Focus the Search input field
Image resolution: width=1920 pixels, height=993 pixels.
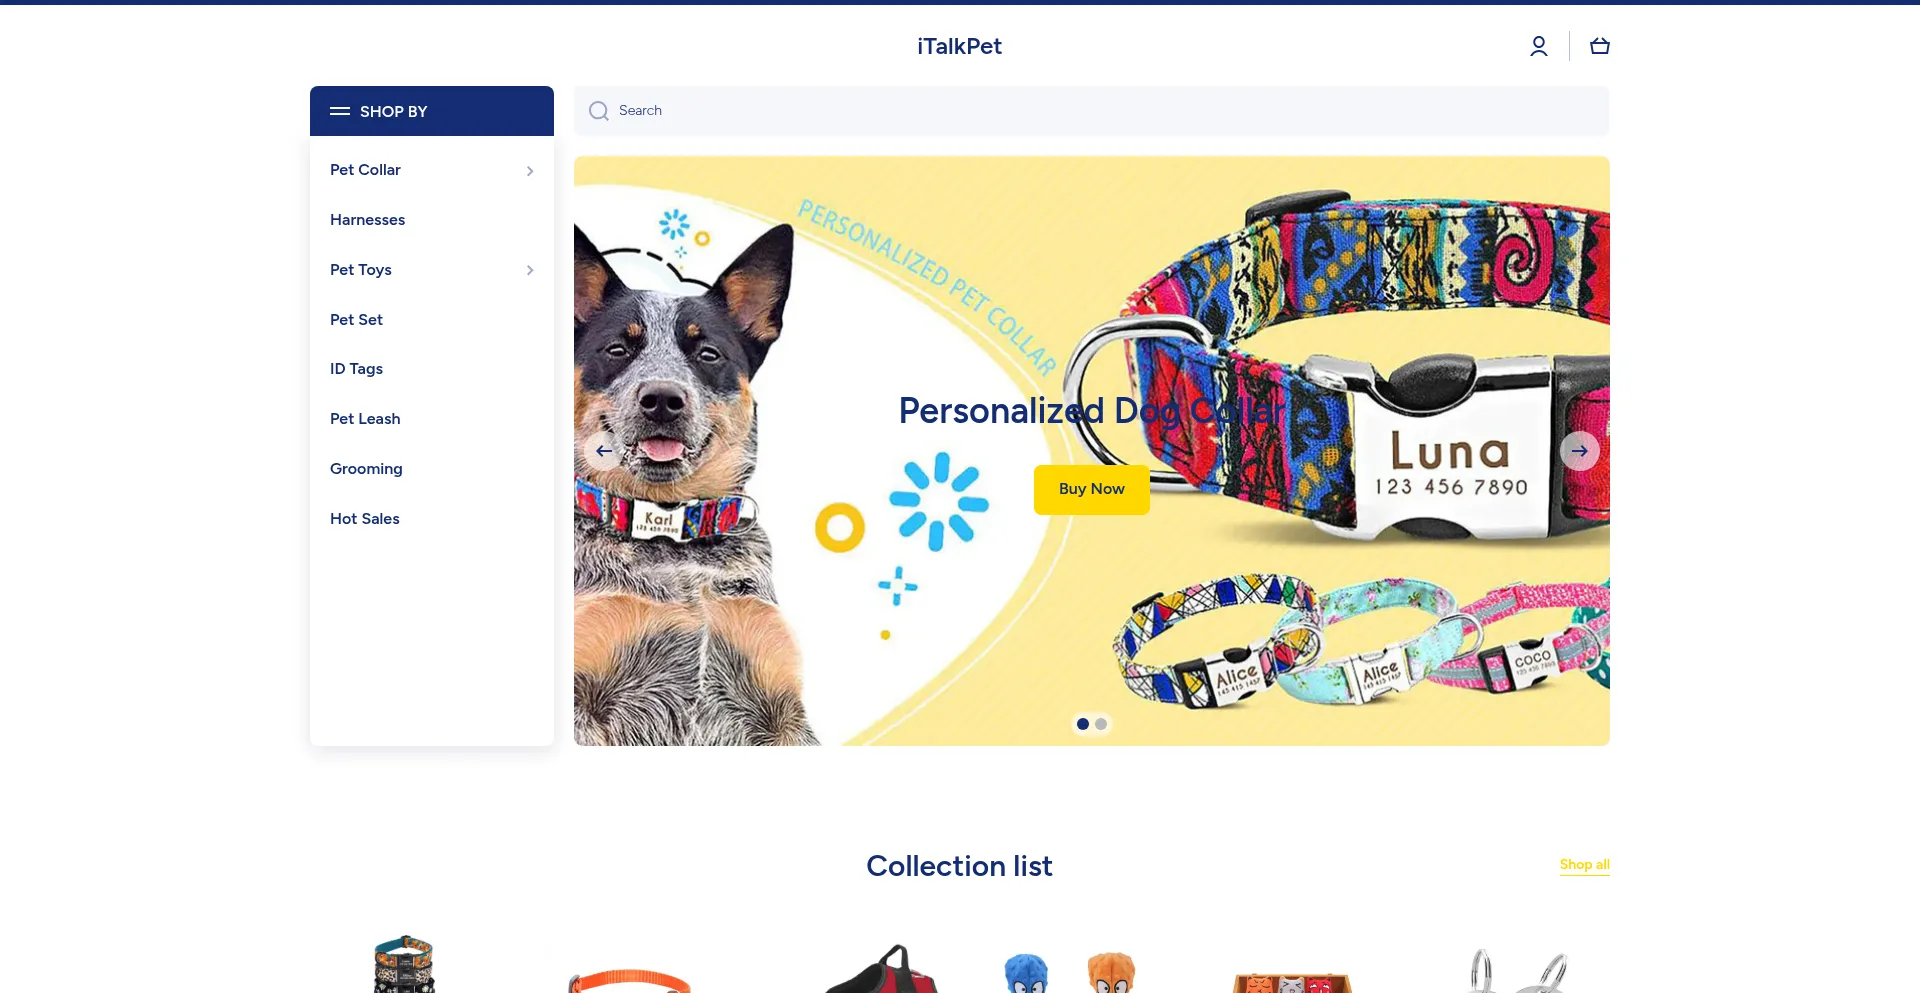tap(1092, 111)
